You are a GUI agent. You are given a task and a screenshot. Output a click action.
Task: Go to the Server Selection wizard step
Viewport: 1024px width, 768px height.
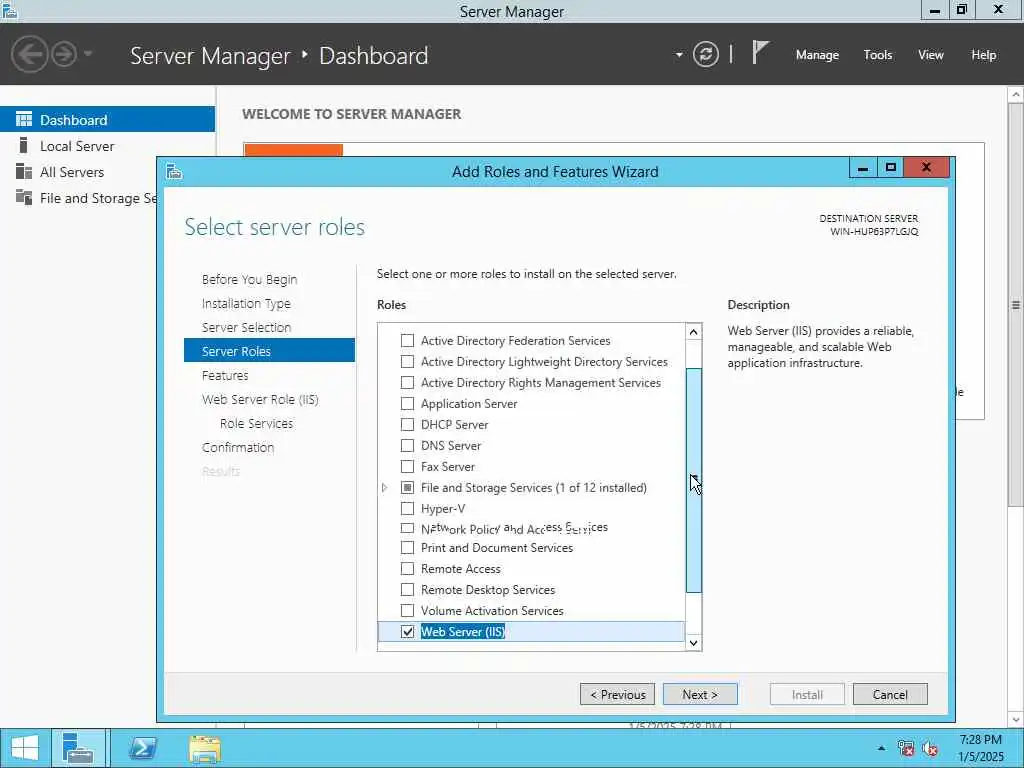(246, 328)
